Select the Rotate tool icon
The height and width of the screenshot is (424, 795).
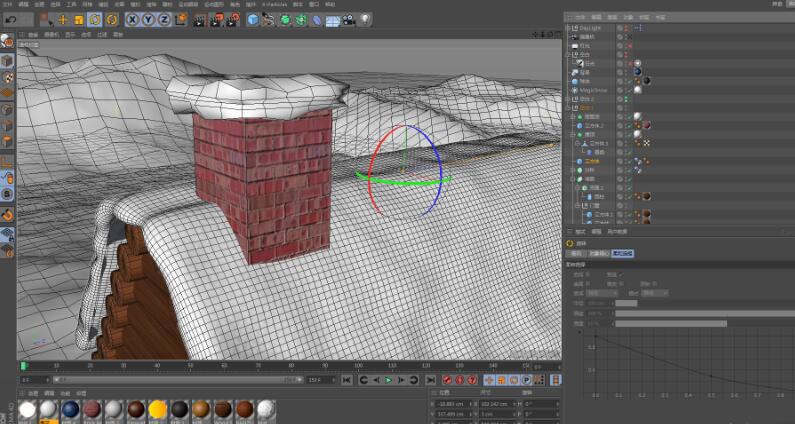(x=95, y=19)
